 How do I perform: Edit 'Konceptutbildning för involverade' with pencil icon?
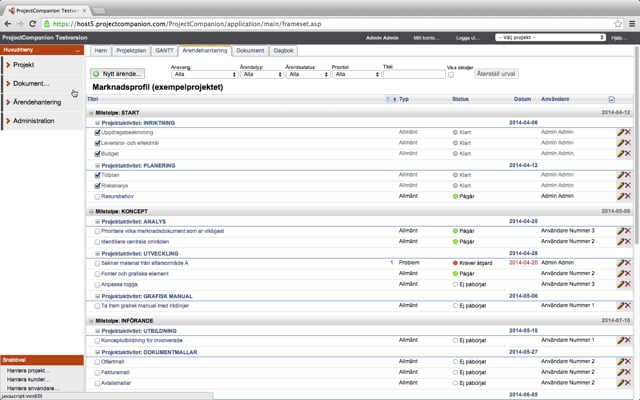(x=620, y=340)
